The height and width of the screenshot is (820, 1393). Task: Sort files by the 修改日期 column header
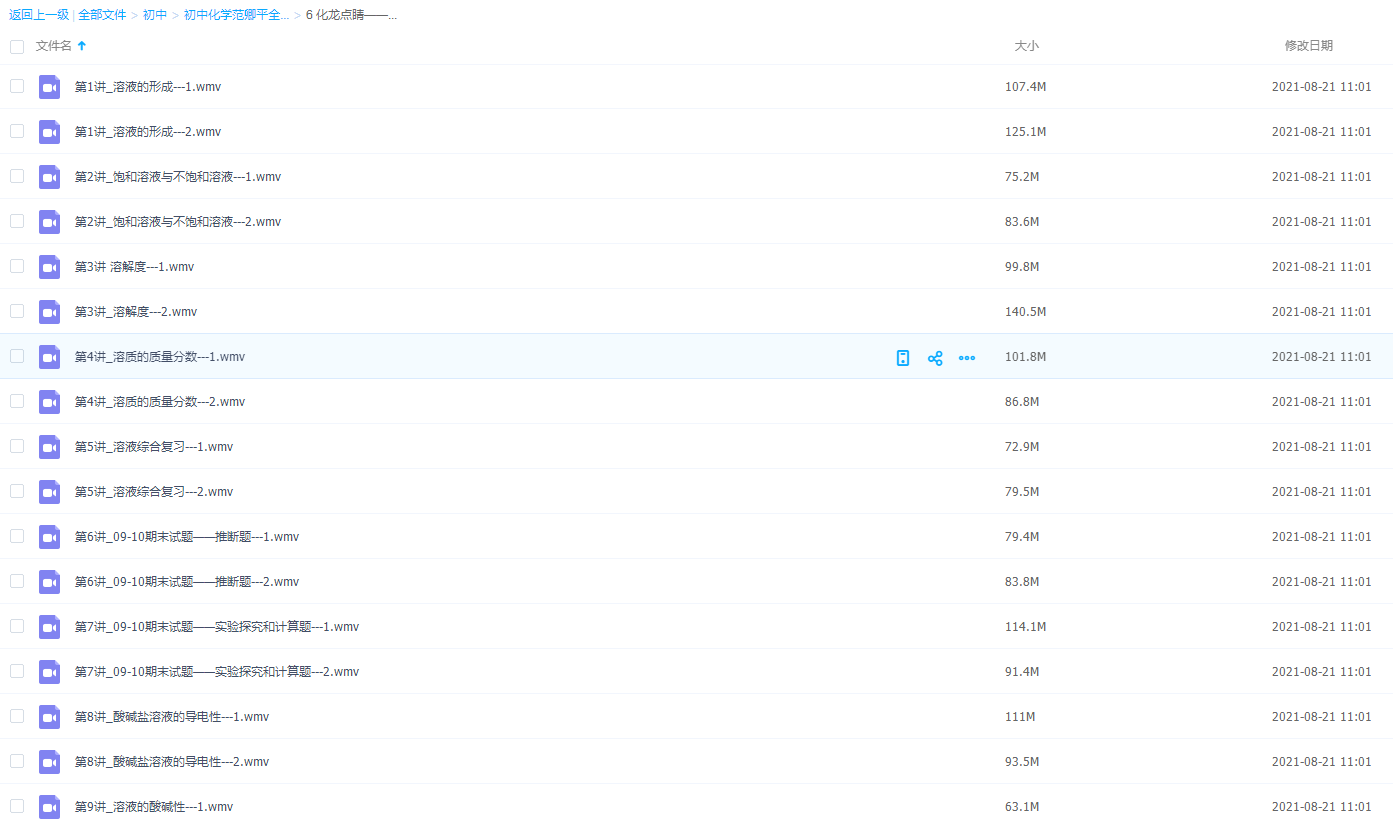point(1308,46)
